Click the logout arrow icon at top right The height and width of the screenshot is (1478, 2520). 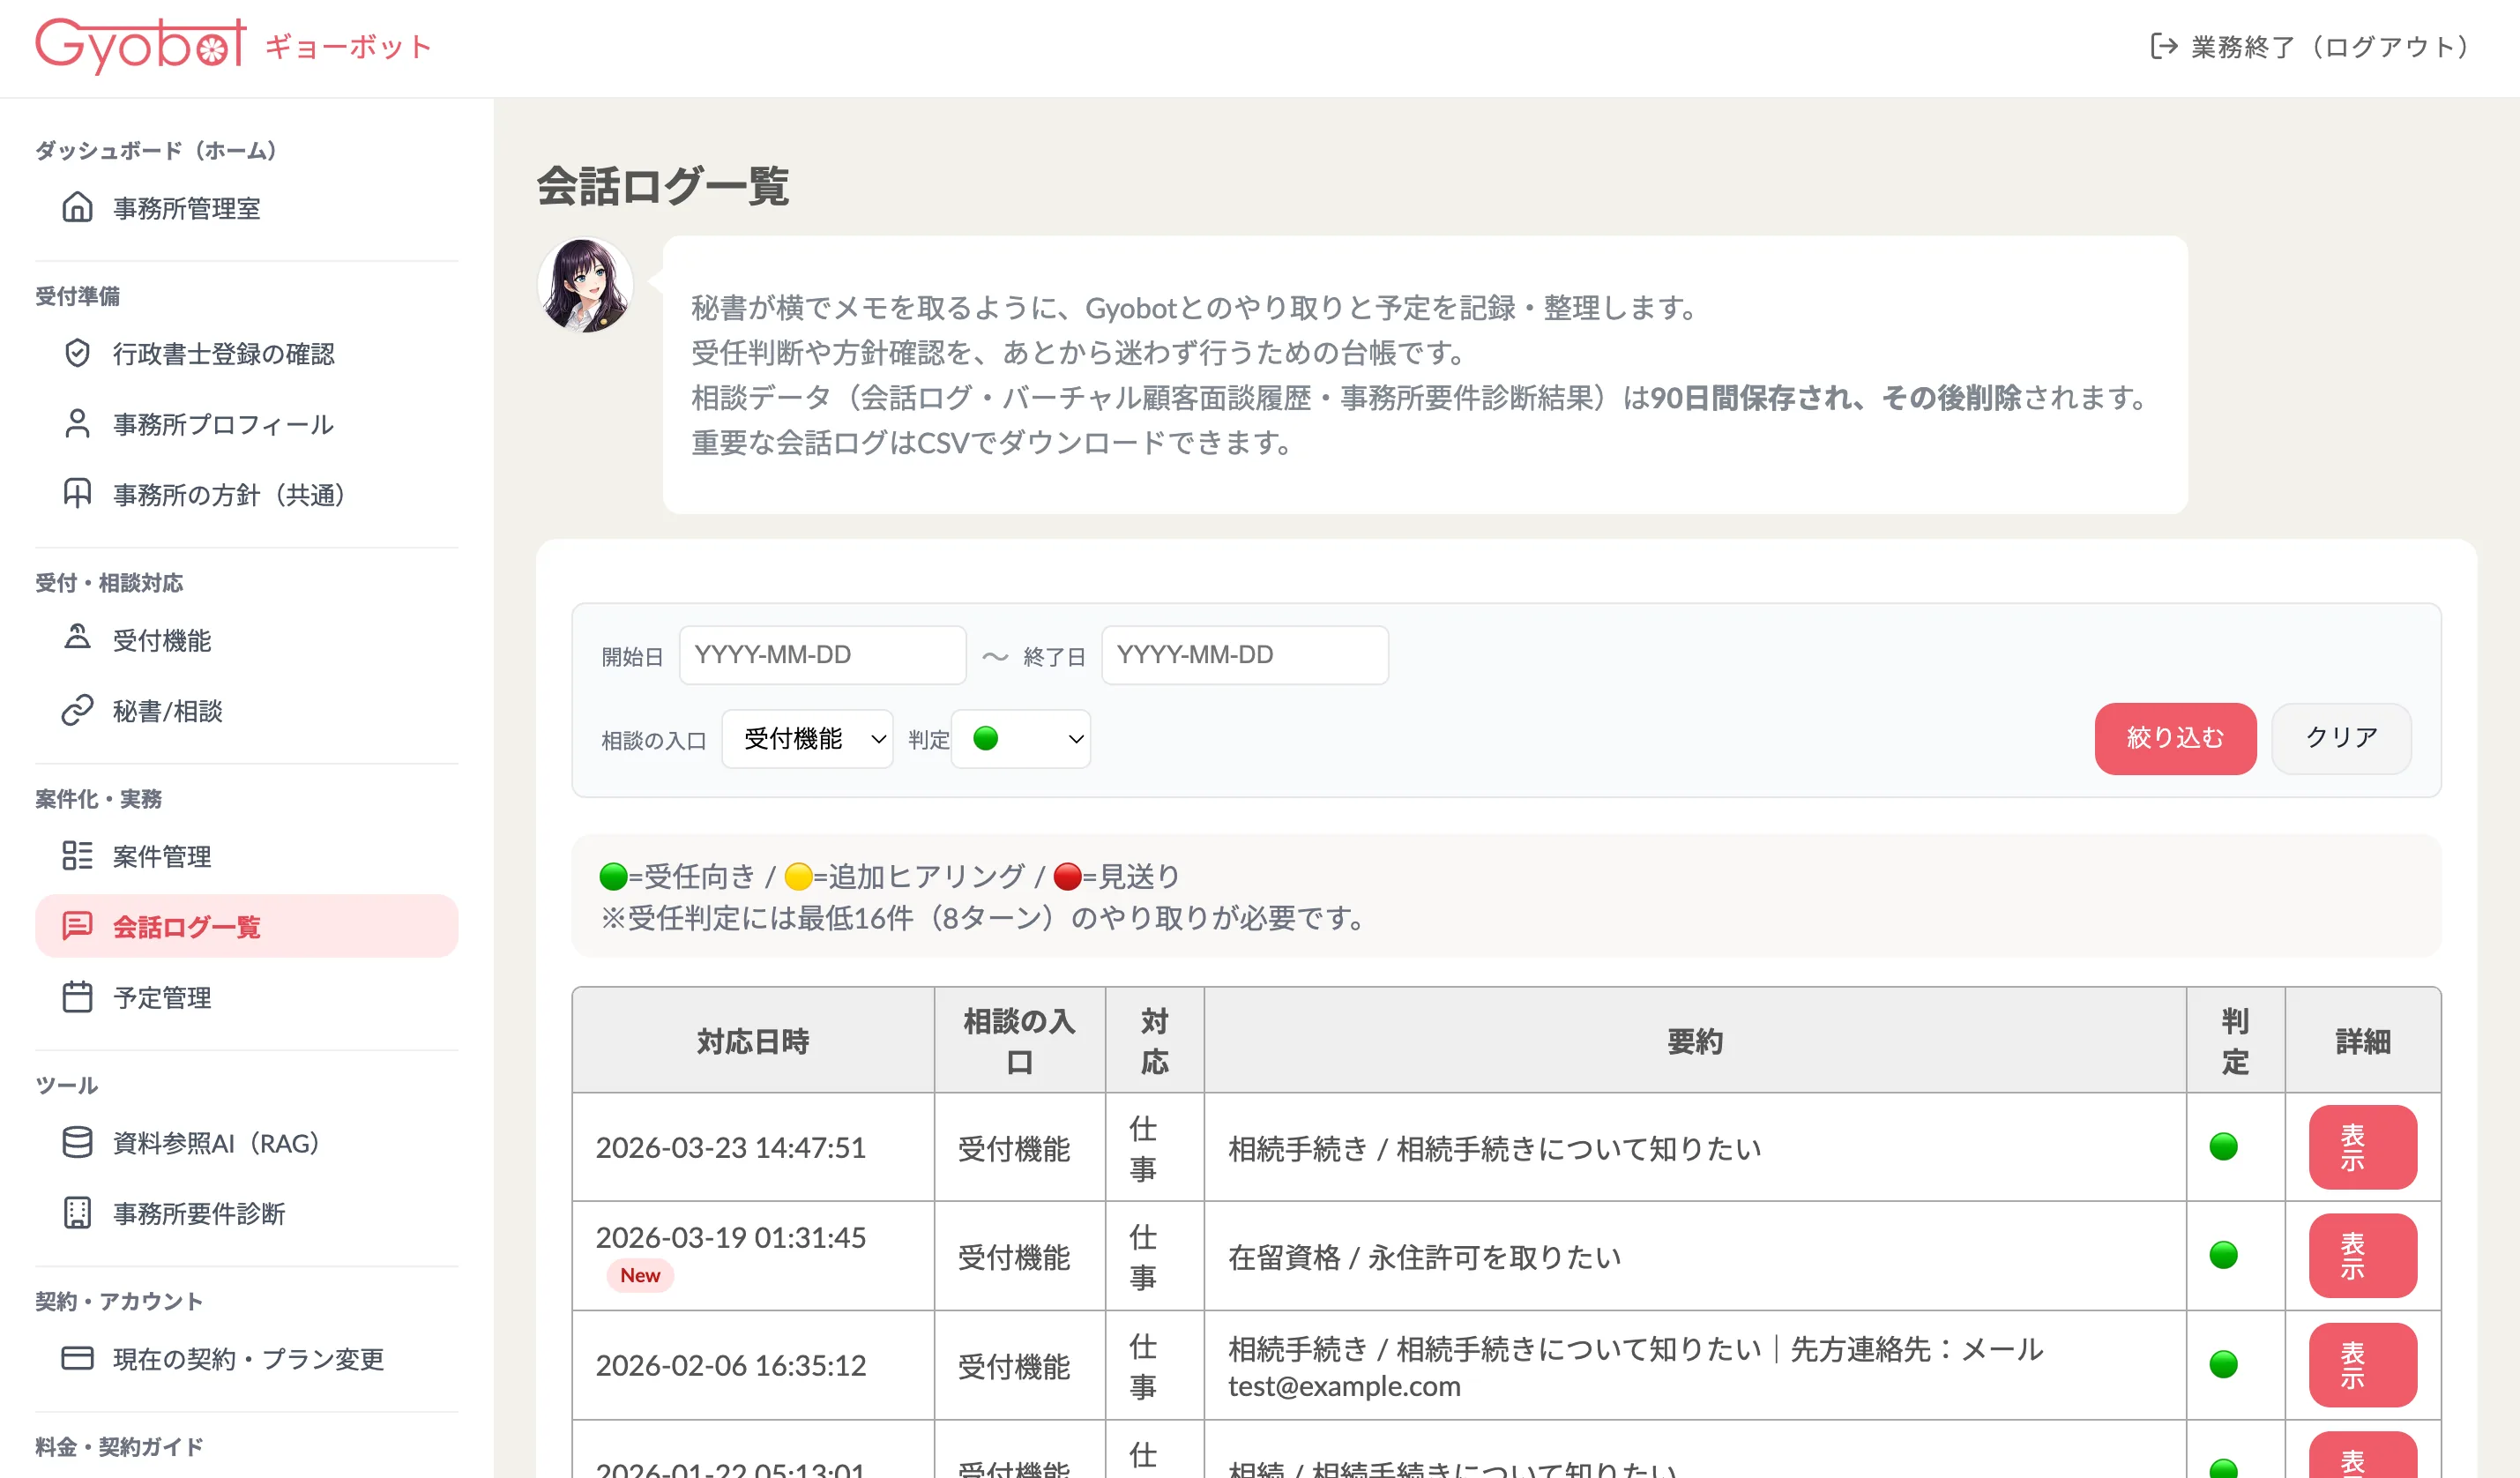pyautogui.click(x=2163, y=47)
